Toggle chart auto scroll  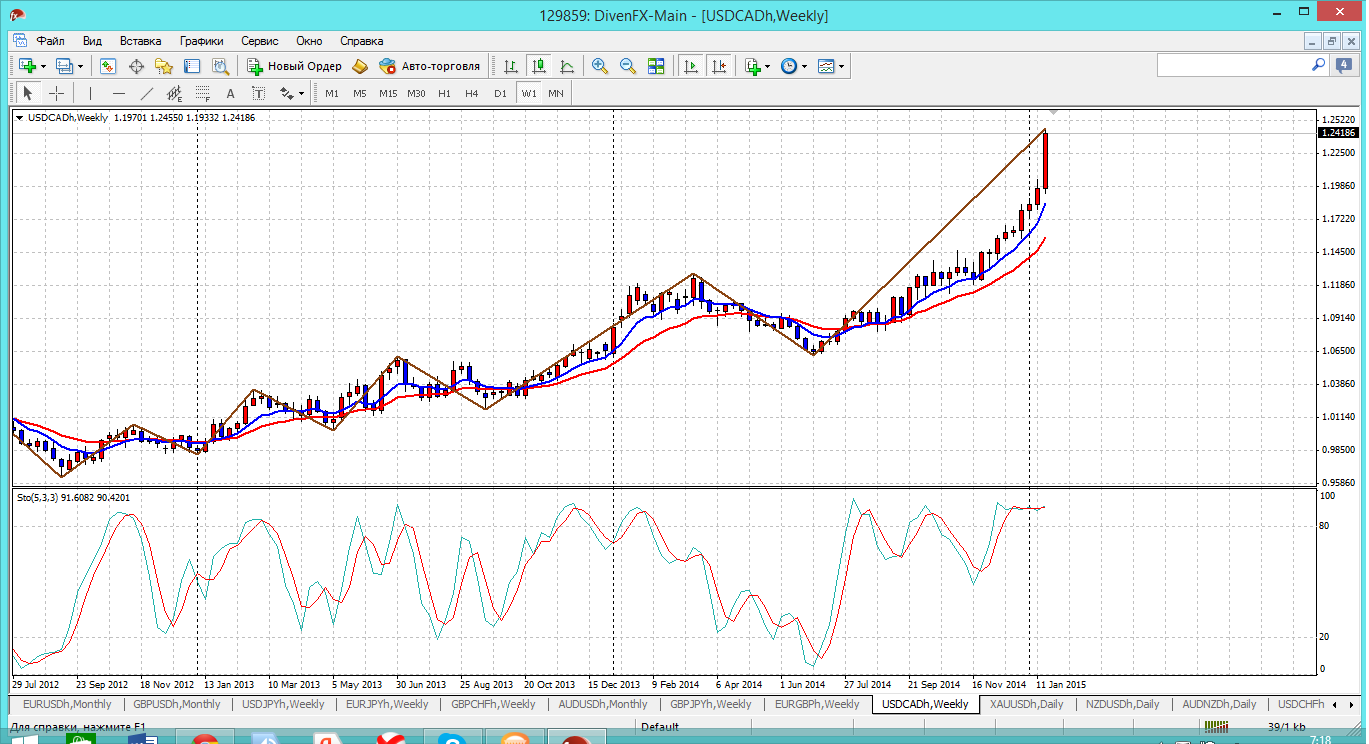(690, 66)
